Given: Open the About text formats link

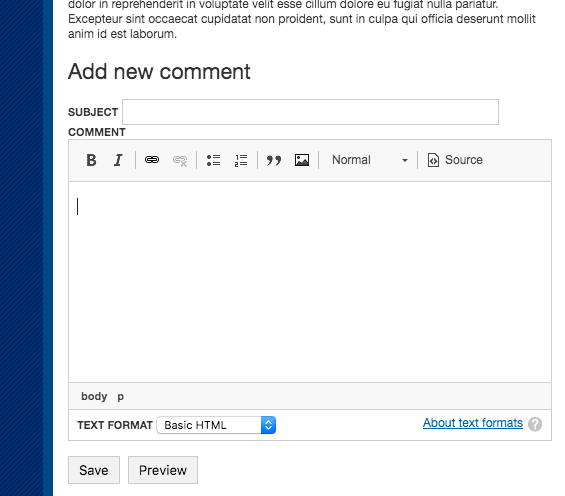Looking at the screenshot, I should 473,423.
